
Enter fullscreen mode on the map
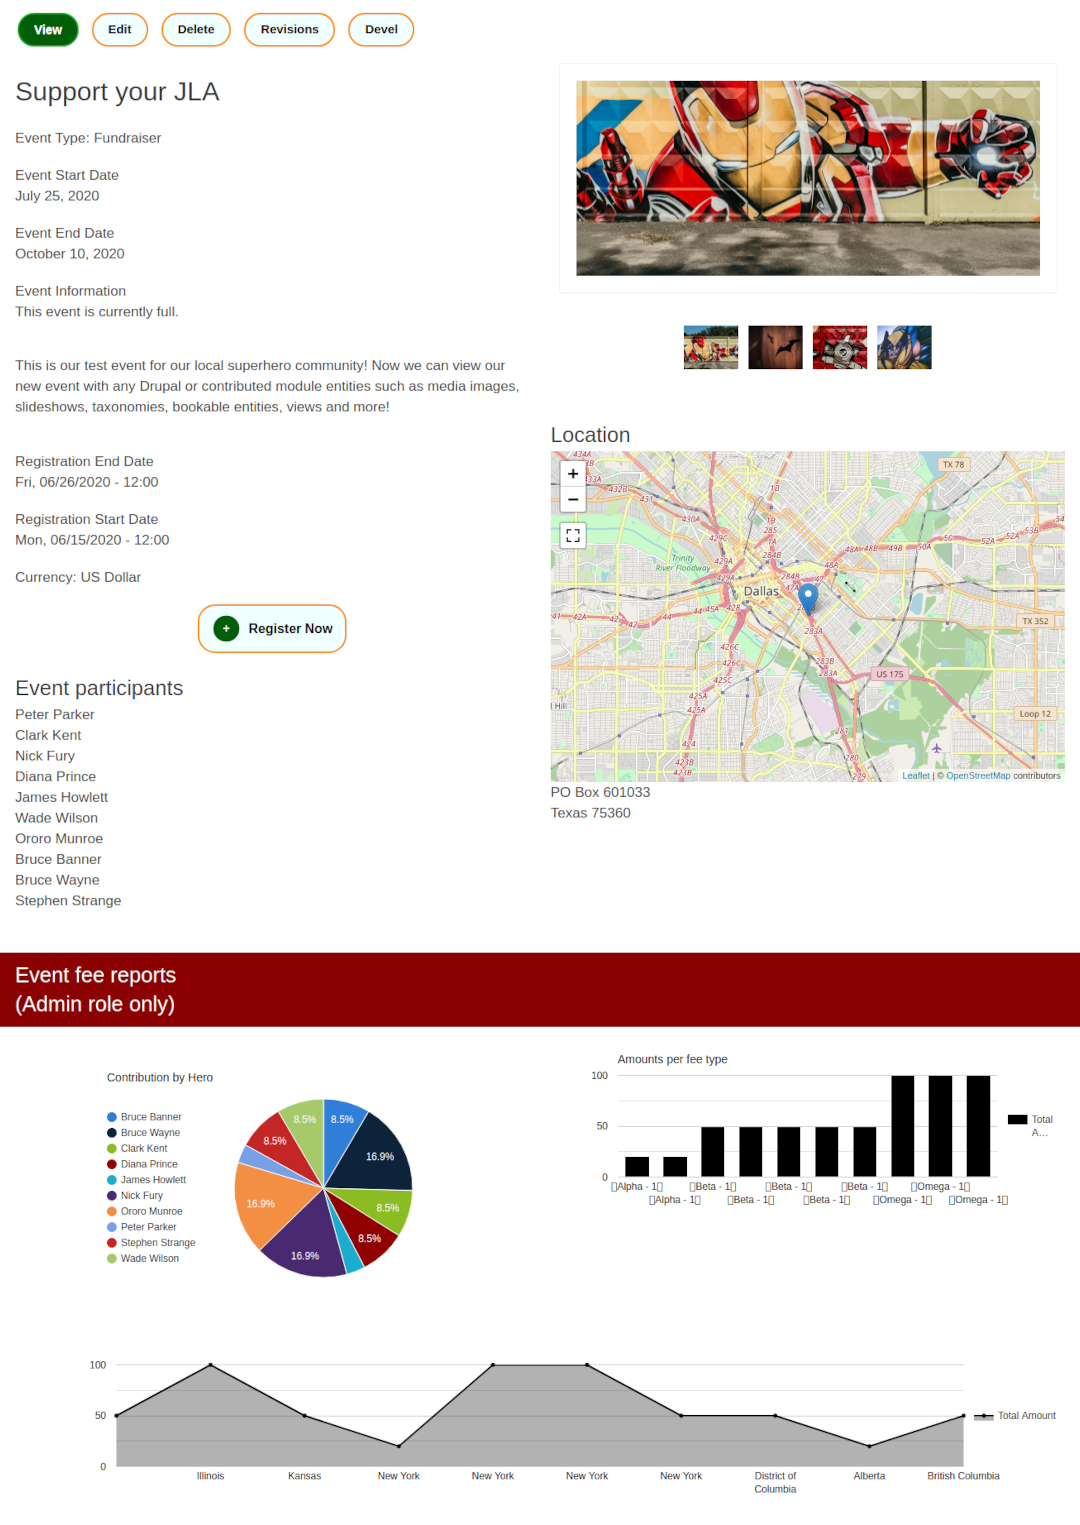(572, 536)
